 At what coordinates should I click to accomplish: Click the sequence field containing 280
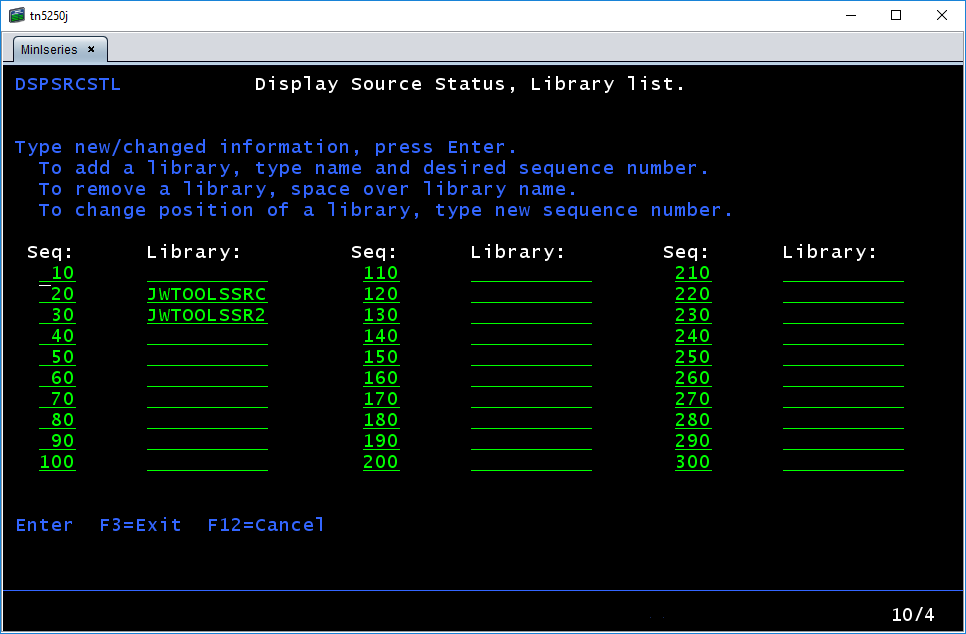693,420
